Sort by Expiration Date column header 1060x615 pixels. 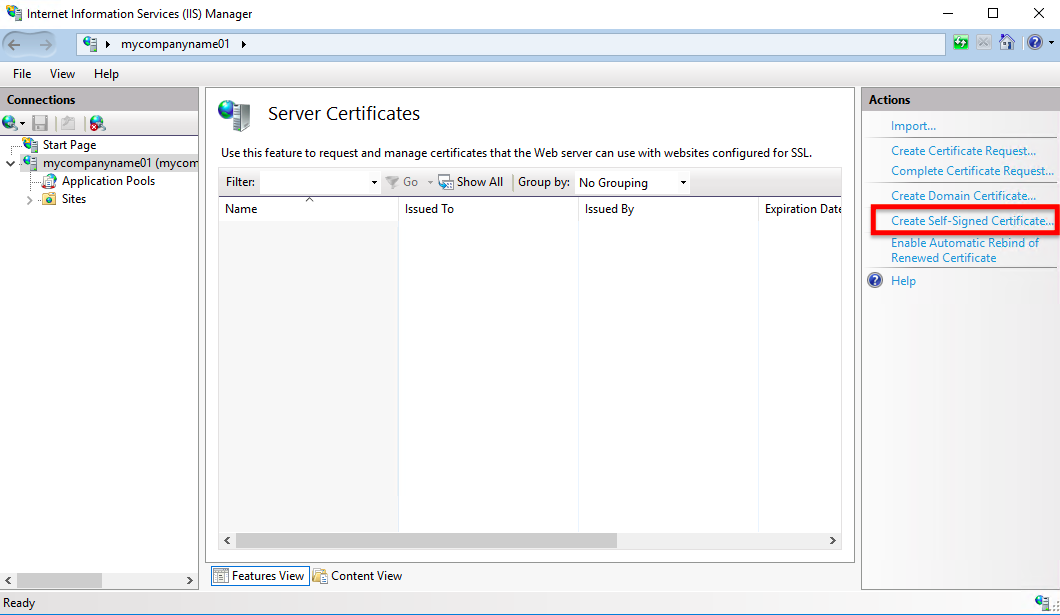pyautogui.click(x=800, y=209)
